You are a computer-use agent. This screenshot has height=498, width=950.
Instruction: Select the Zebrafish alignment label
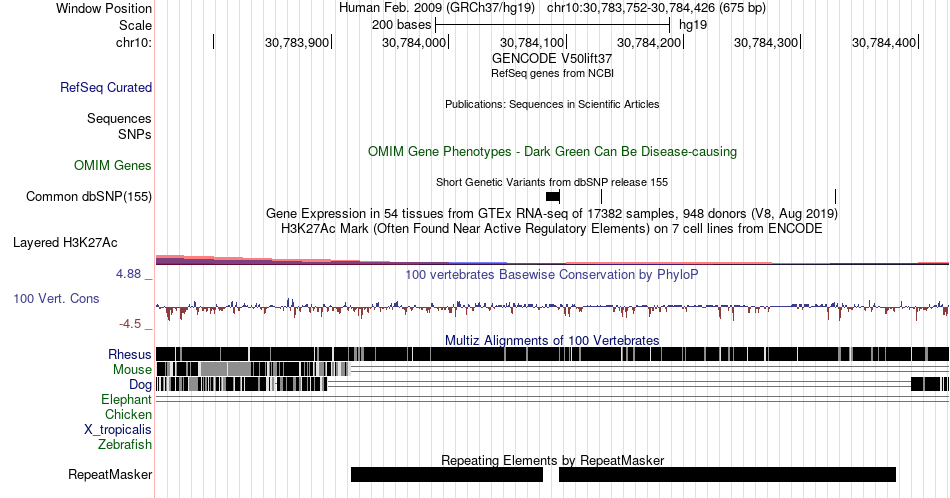point(125,444)
